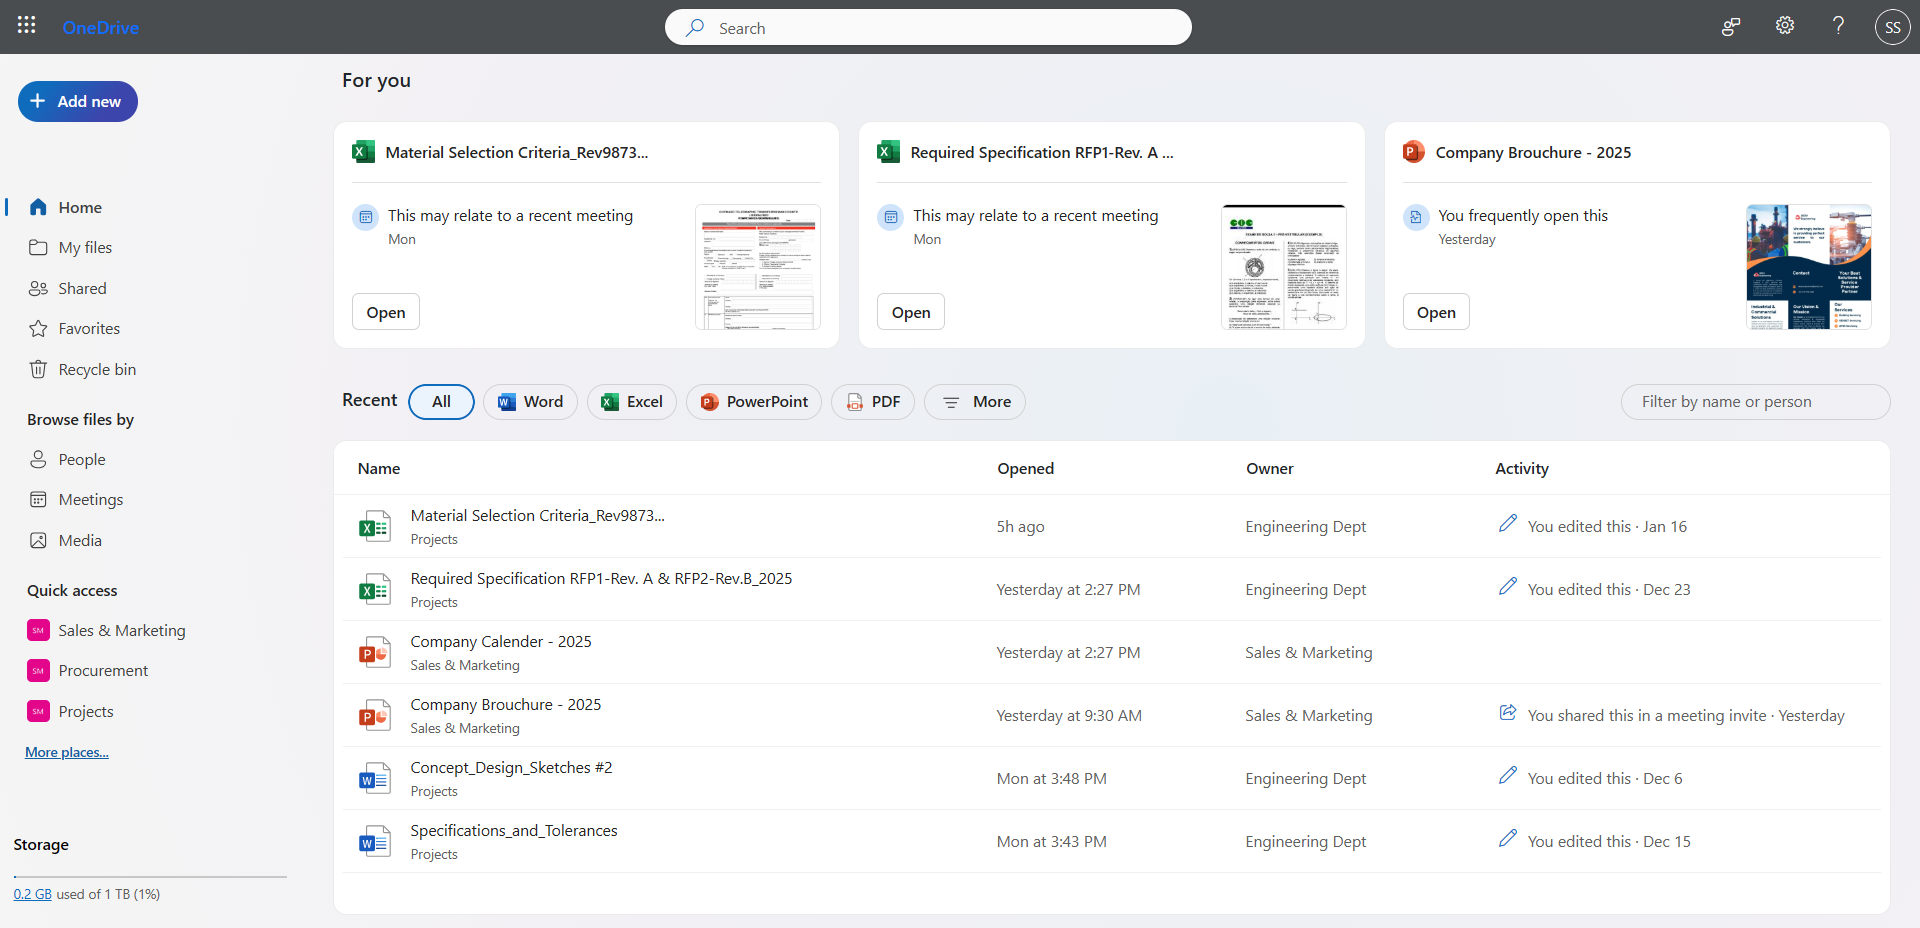Click Excel file icon for Required Specification row
Image resolution: width=1920 pixels, height=928 pixels.
click(x=375, y=589)
